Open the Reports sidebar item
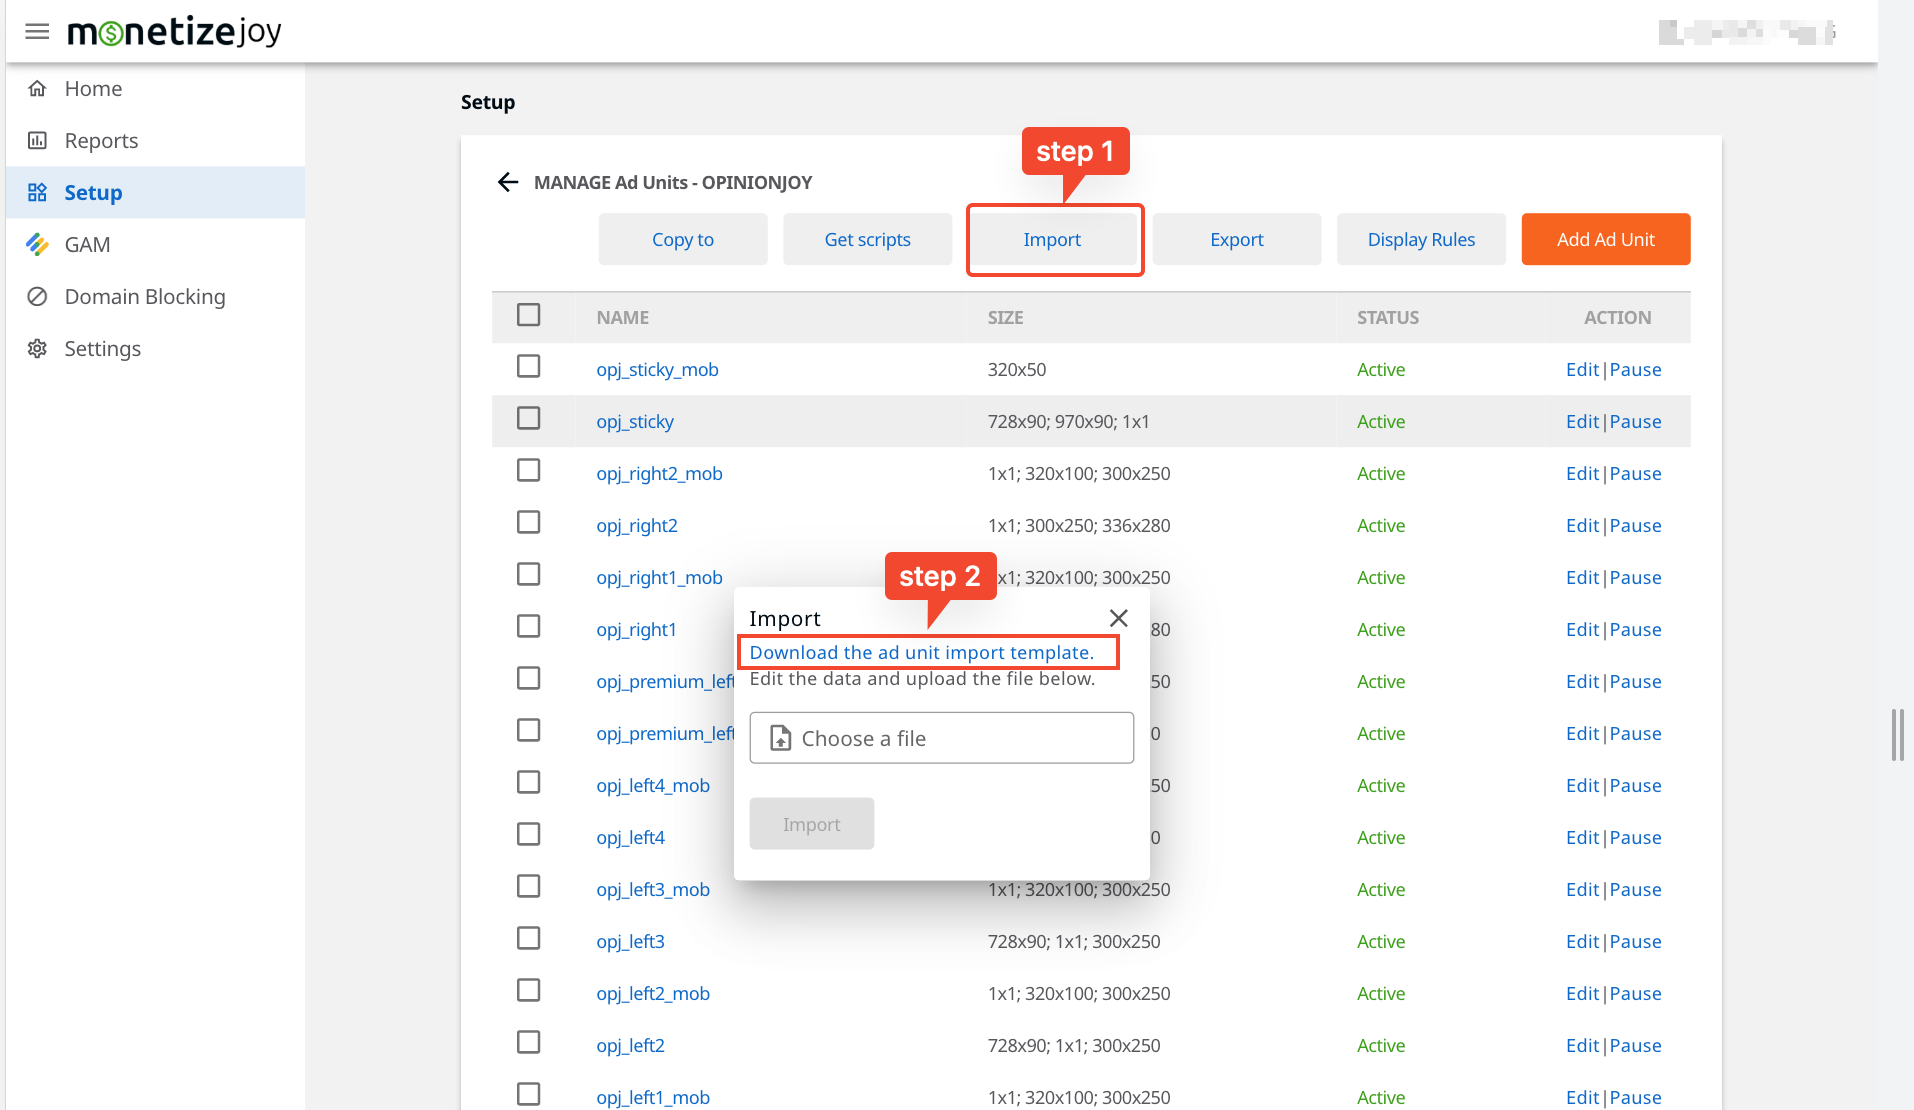 [x=101, y=141]
